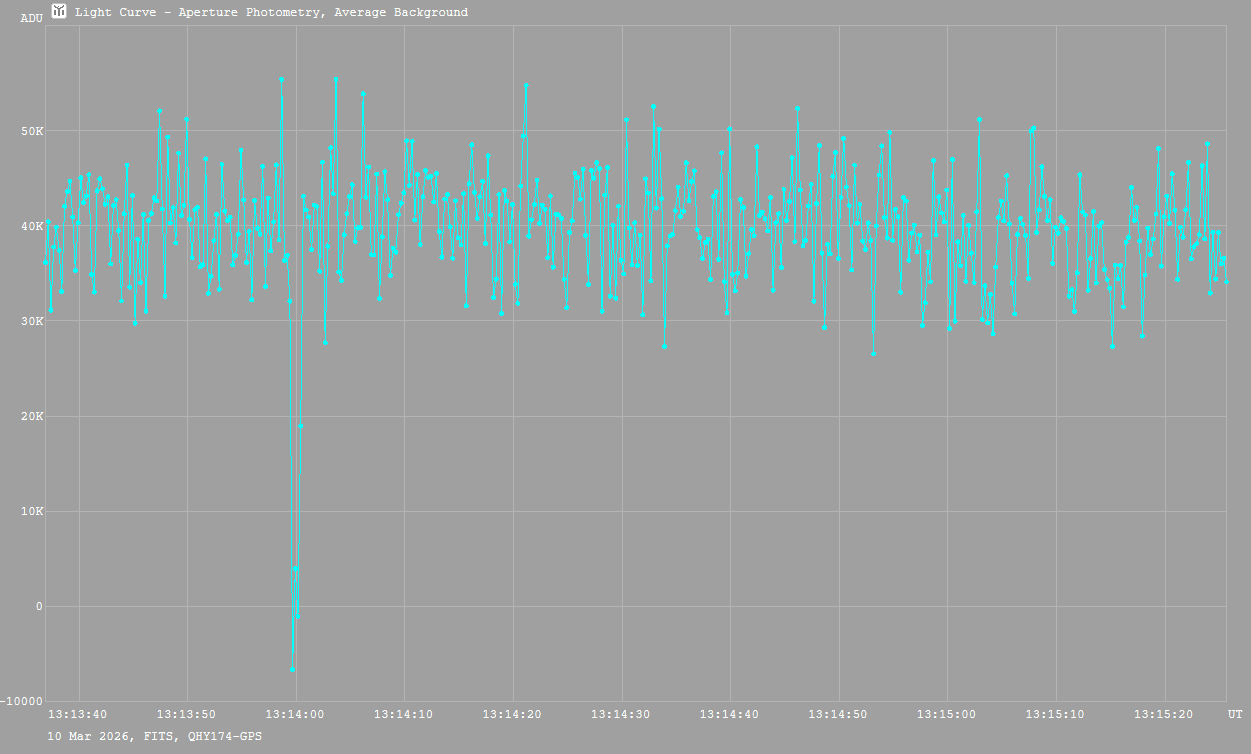The height and width of the screenshot is (754, 1251).
Task: Pick the peak data point near 13:14:21
Action: tap(526, 86)
